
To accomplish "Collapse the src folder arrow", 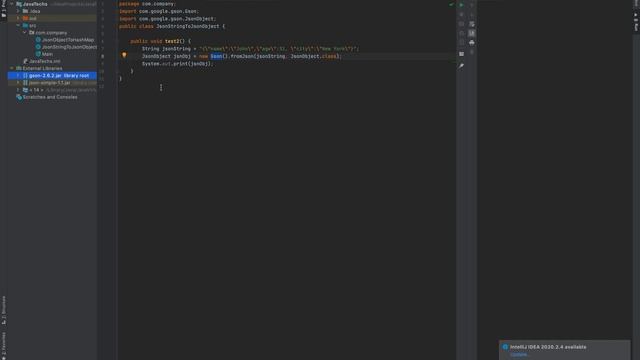I will point(18,25).
